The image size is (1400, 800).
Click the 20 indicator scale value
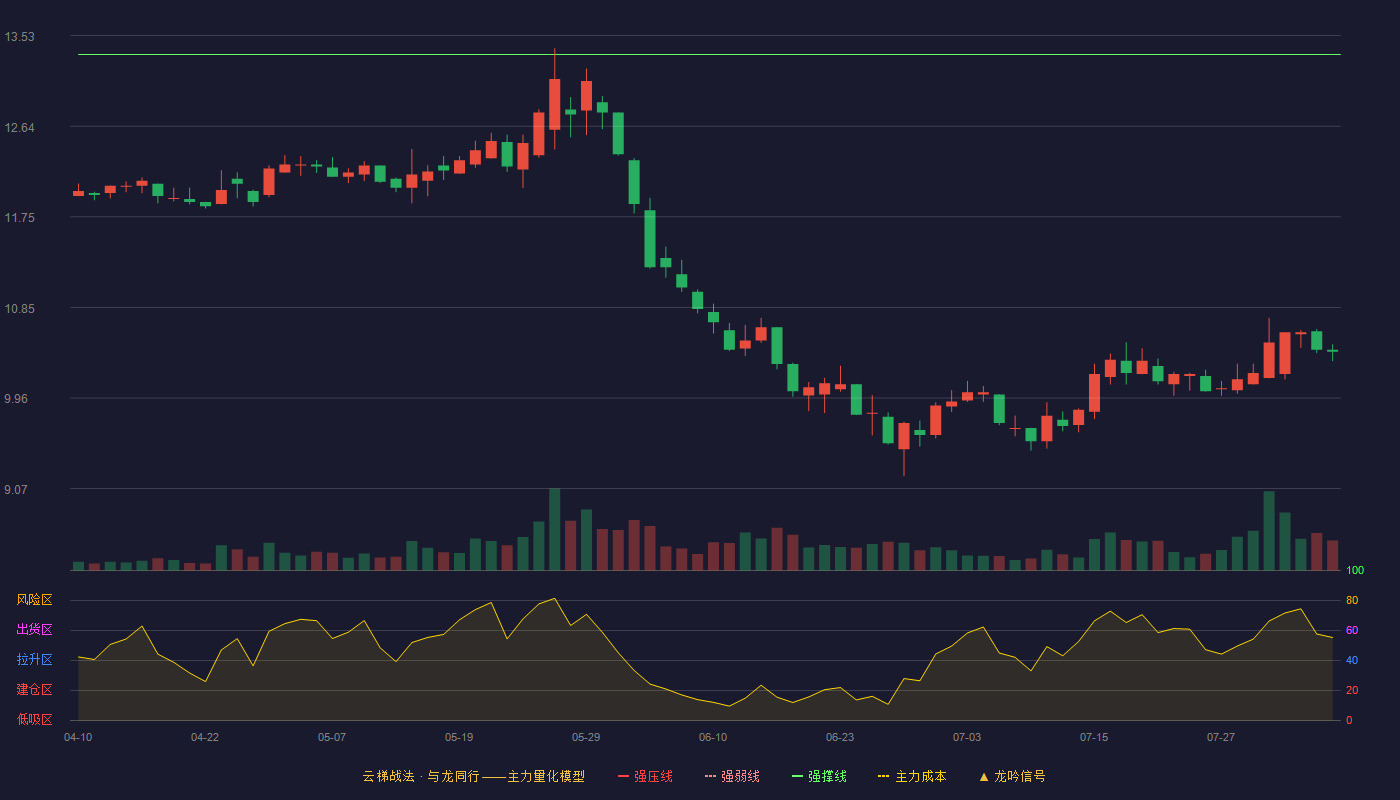pos(1352,690)
